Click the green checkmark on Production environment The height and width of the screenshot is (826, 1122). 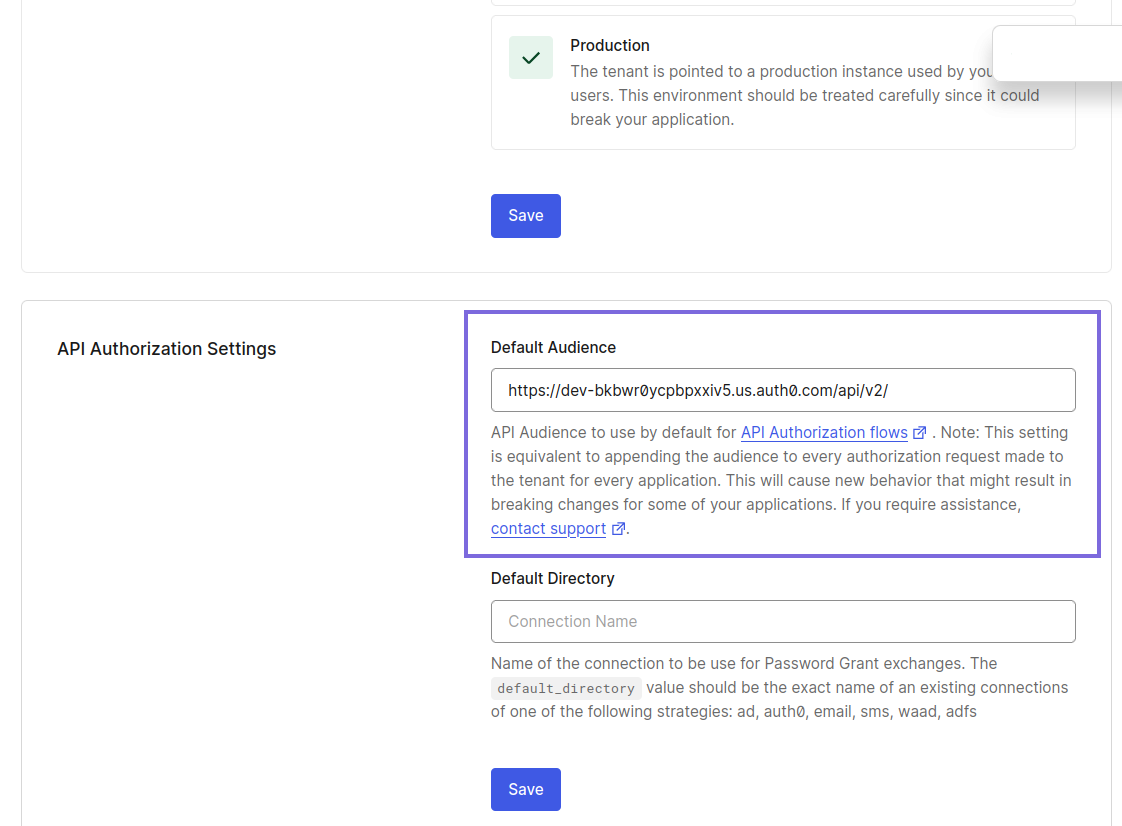tap(530, 57)
